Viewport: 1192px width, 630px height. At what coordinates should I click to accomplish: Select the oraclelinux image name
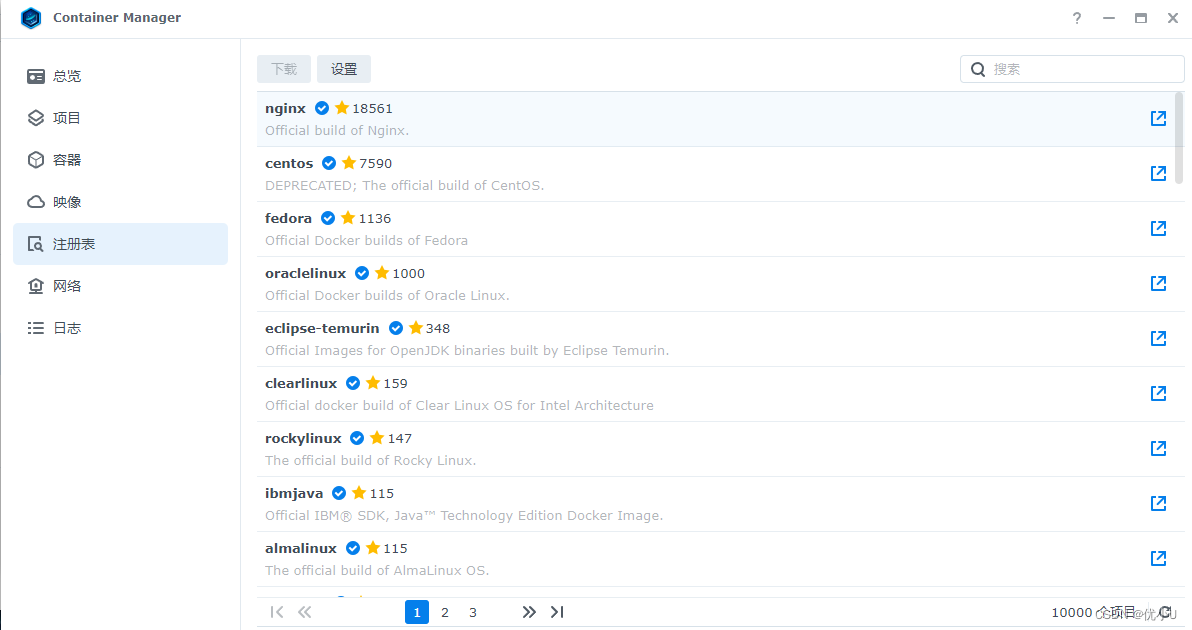(x=306, y=273)
